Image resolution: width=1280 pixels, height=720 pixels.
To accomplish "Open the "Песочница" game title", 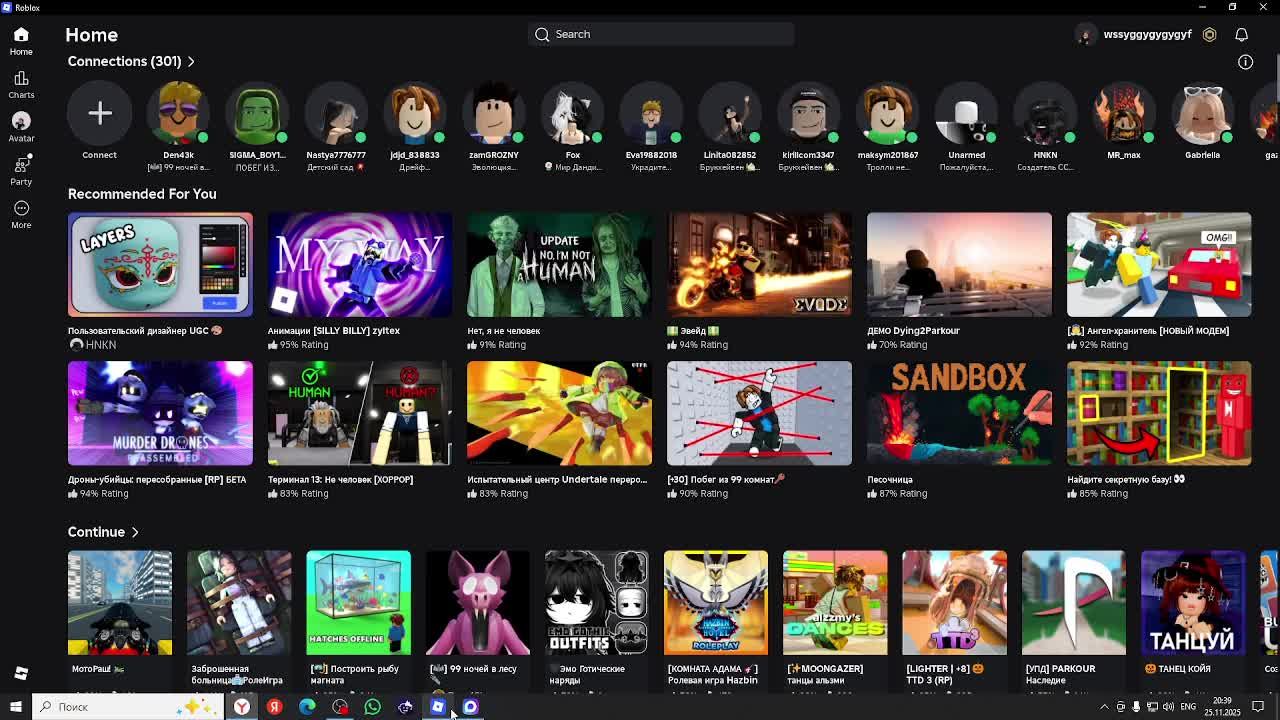I will [890, 480].
